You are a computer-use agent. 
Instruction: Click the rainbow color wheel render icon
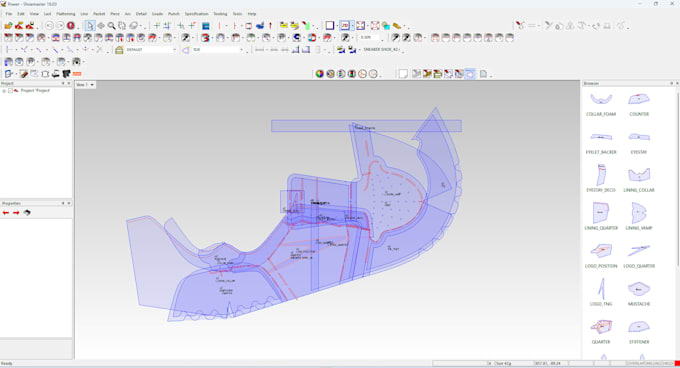click(320, 74)
